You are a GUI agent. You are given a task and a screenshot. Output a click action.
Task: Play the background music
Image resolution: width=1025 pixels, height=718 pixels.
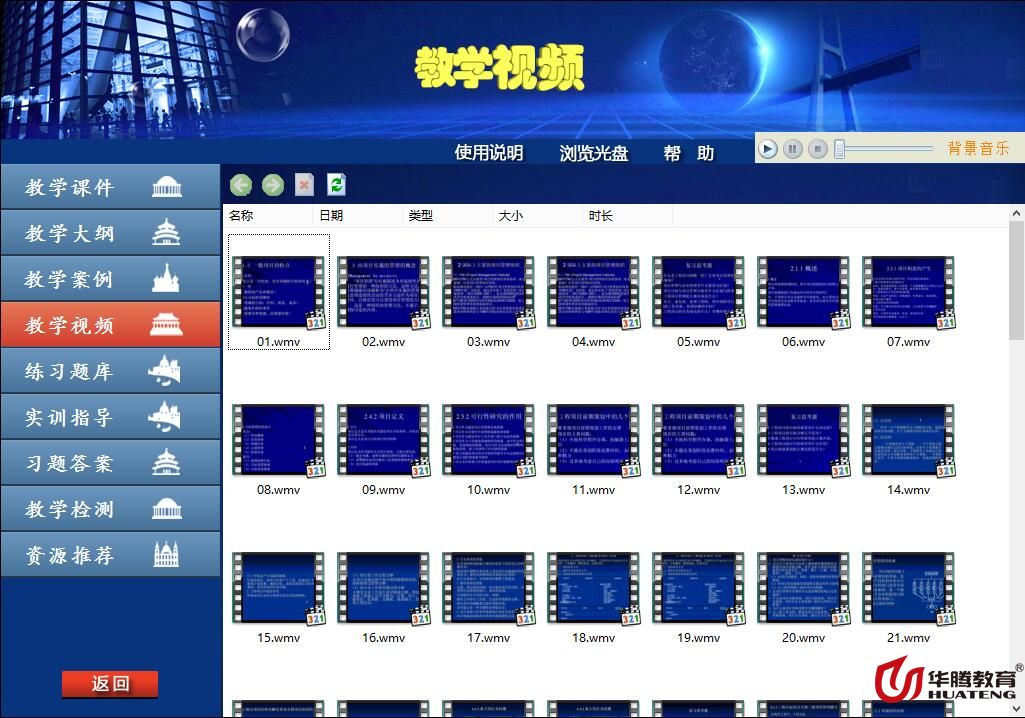tap(767, 149)
